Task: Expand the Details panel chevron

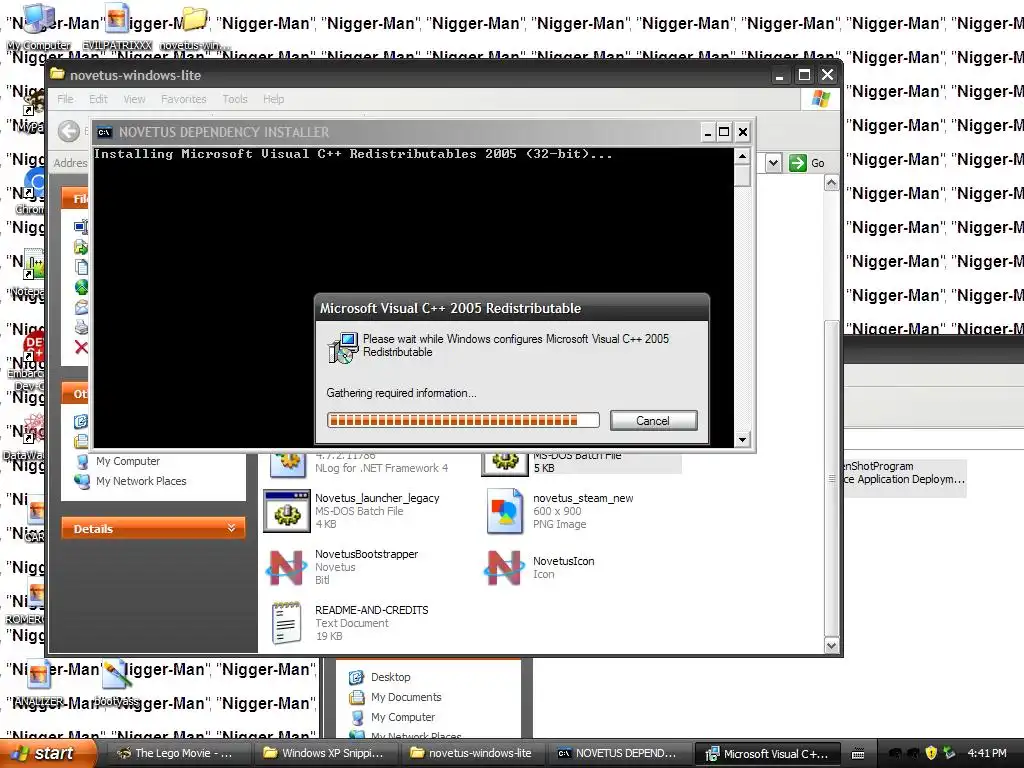Action: (x=231, y=528)
